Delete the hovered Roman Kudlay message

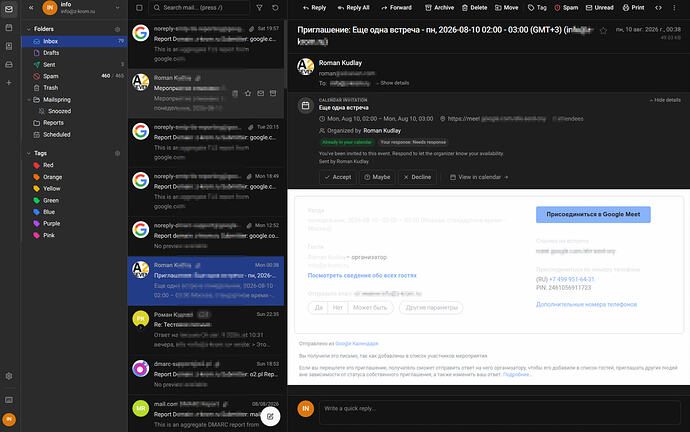click(x=235, y=93)
